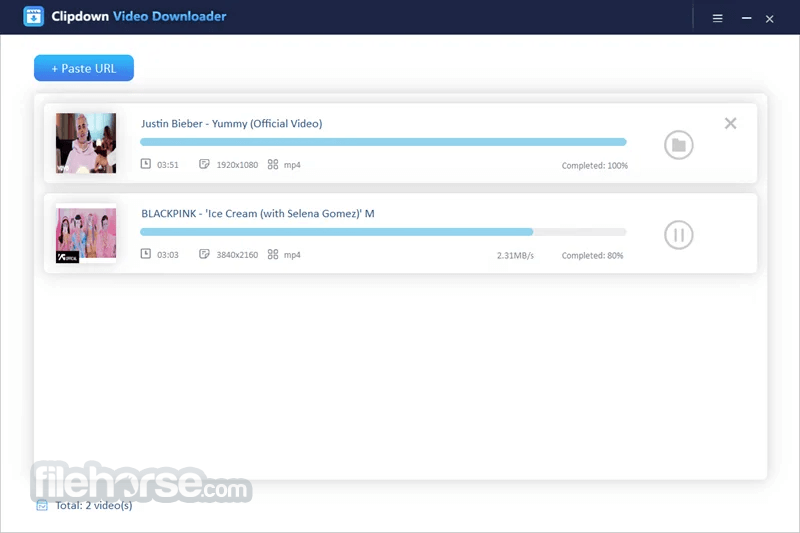
Task: Click the Yummy download progress bar
Action: click(x=383, y=142)
